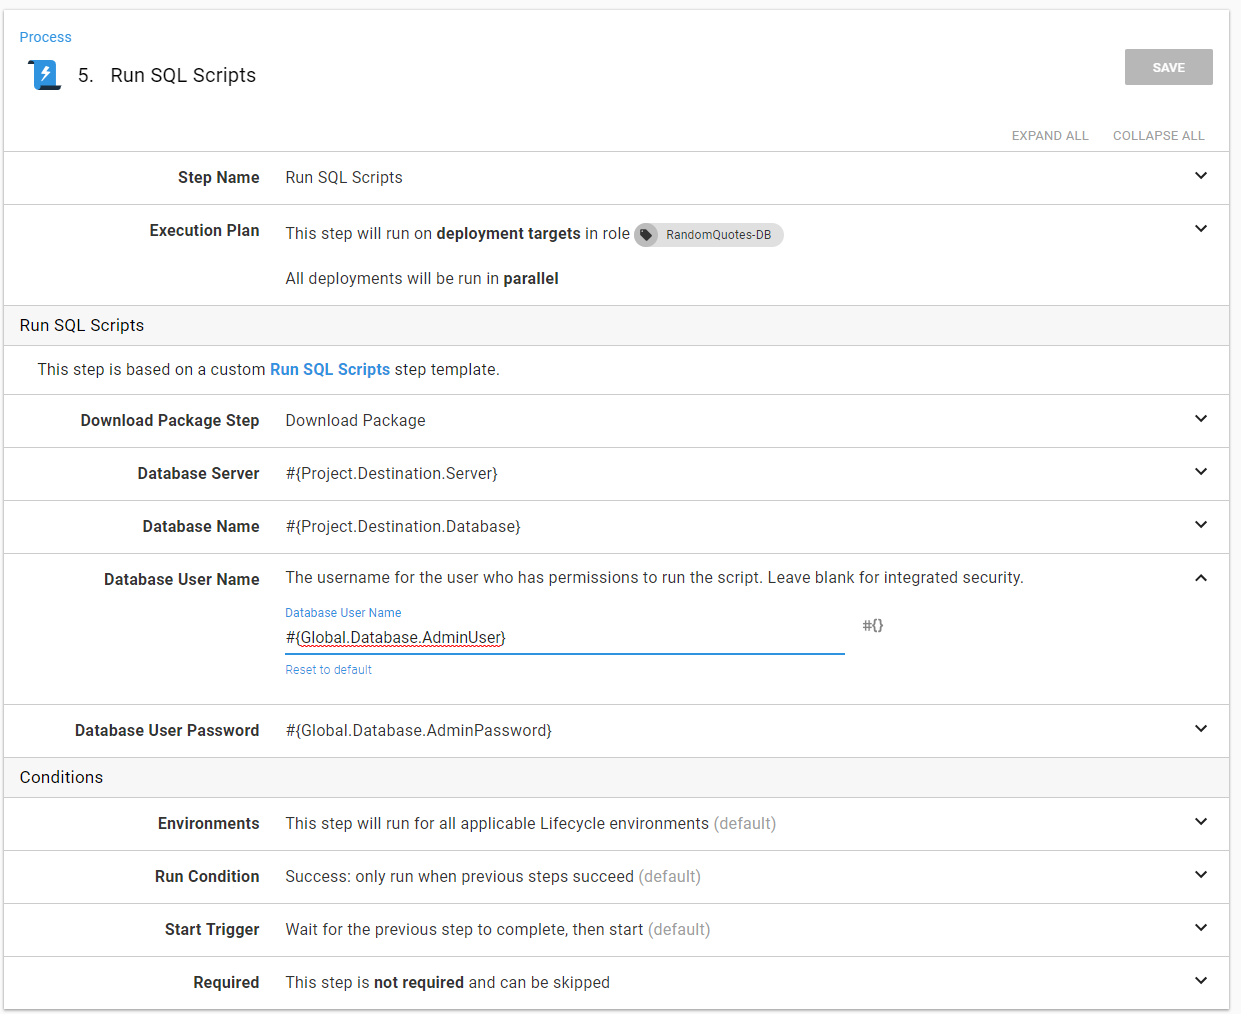Expand the Start Trigger row

coord(1200,928)
